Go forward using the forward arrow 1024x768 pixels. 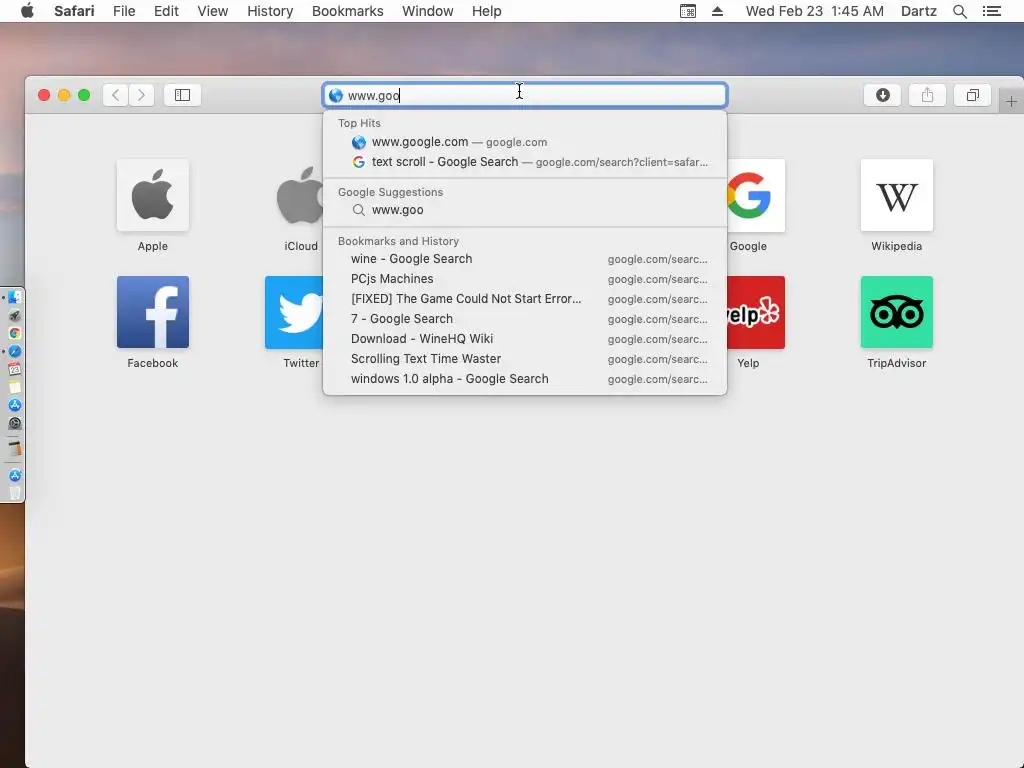pyautogui.click(x=141, y=95)
